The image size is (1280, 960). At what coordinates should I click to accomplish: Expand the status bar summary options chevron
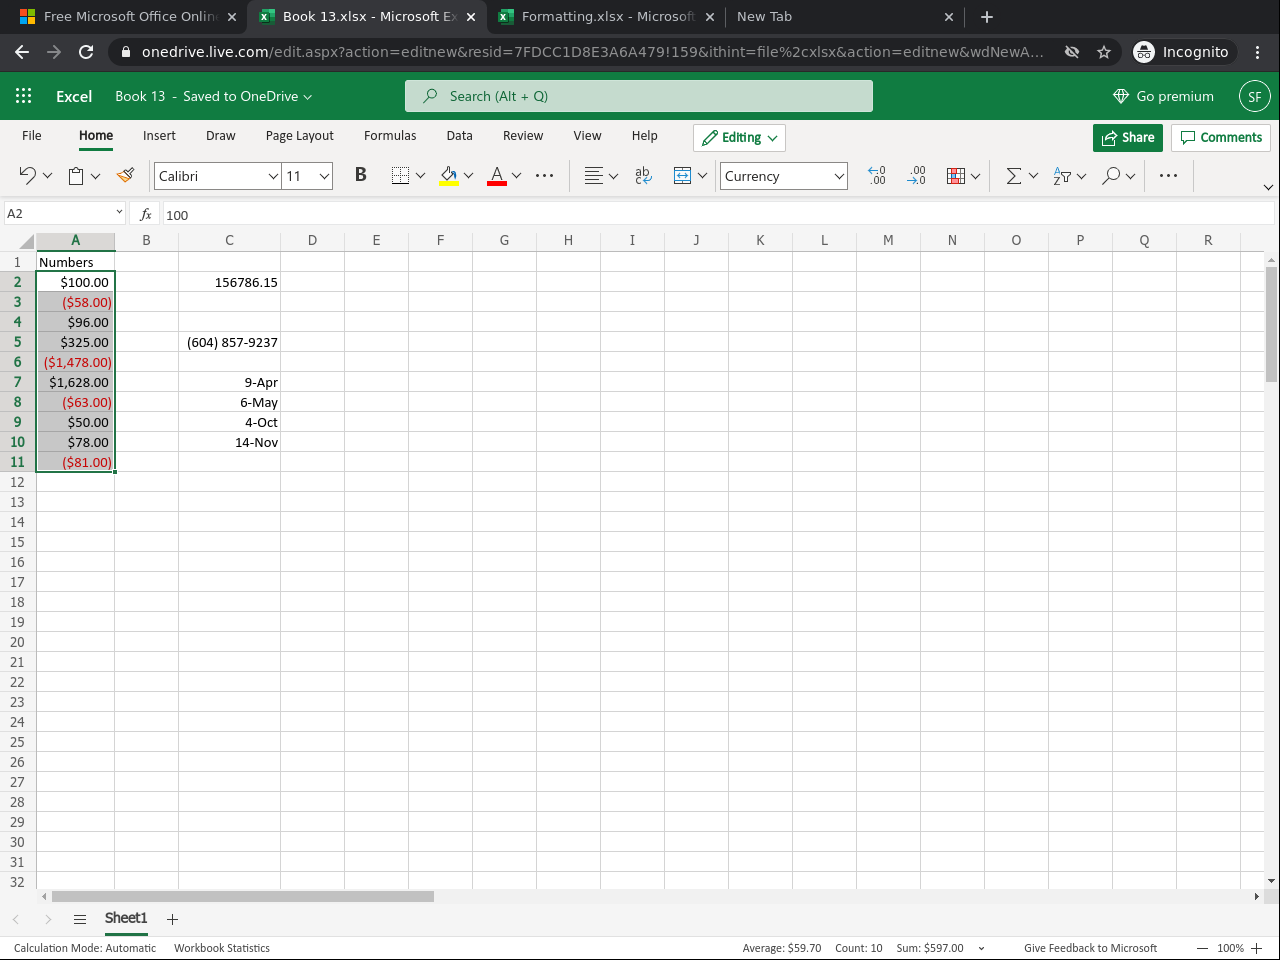tap(981, 948)
